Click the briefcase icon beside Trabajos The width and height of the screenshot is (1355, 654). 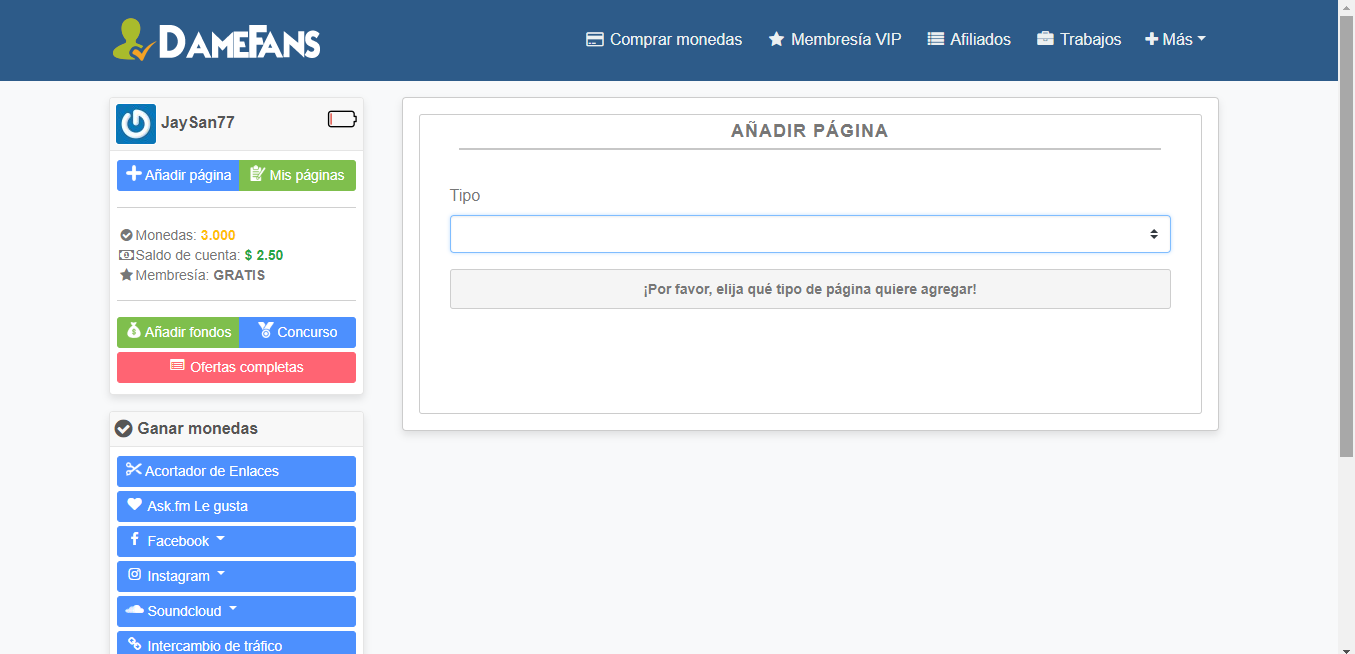coord(1045,40)
